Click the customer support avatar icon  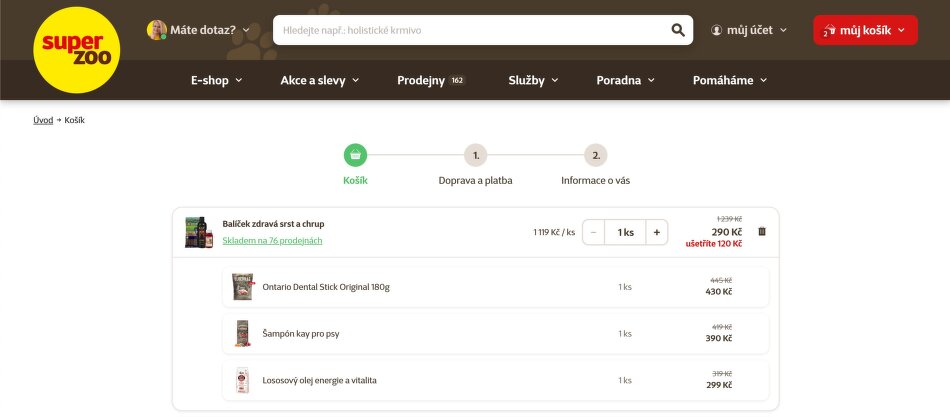[x=156, y=30]
